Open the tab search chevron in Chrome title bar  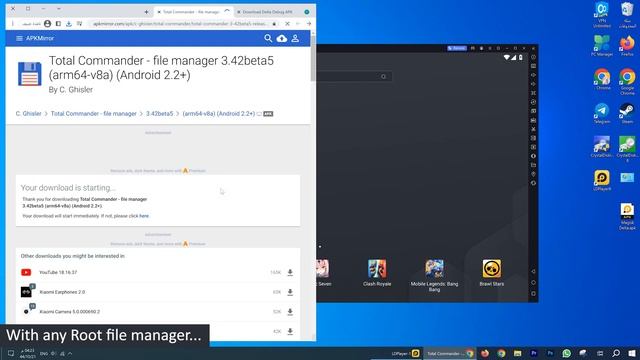(x=59, y=9)
